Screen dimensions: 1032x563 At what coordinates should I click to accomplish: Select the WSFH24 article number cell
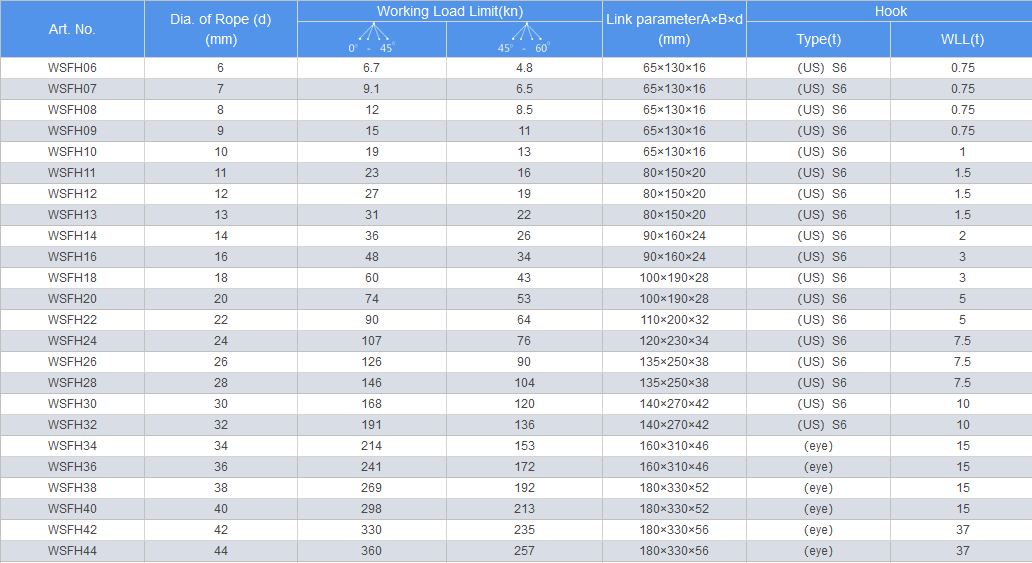pos(72,341)
